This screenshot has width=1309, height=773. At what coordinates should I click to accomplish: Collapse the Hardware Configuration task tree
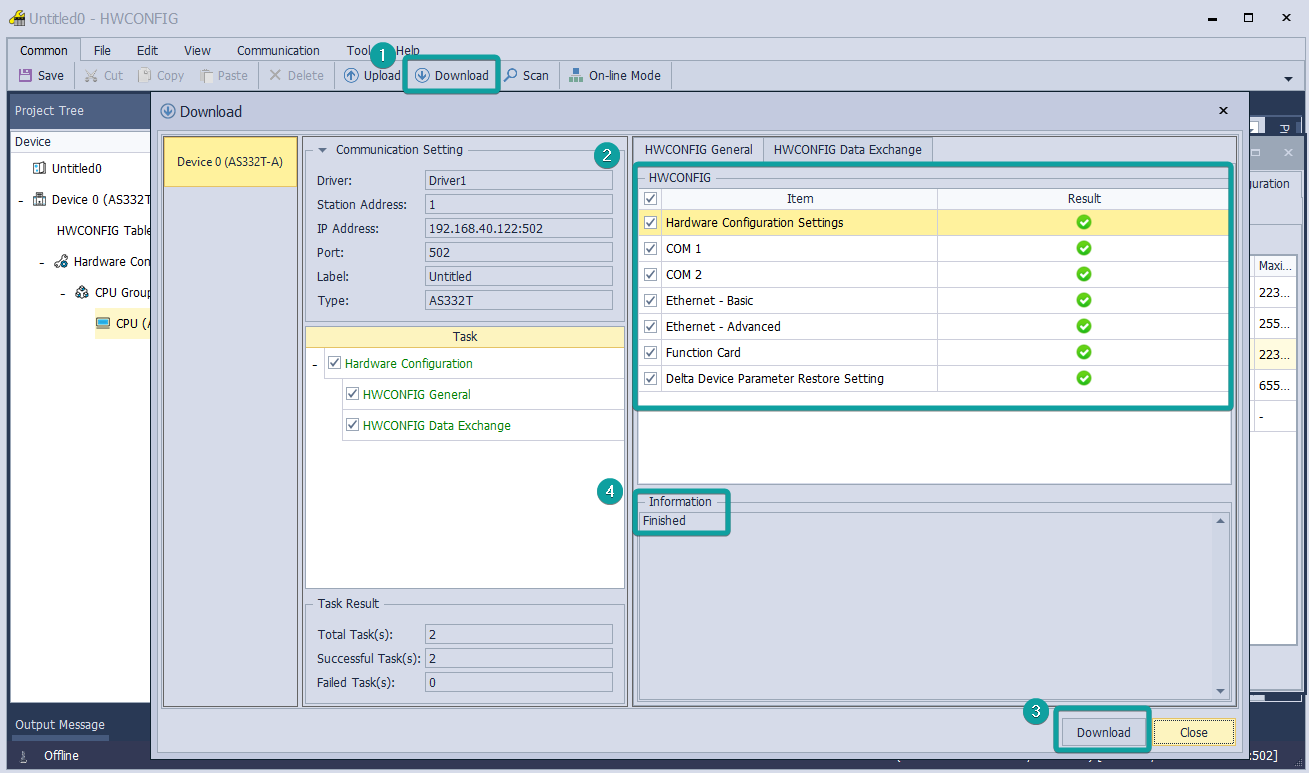315,365
